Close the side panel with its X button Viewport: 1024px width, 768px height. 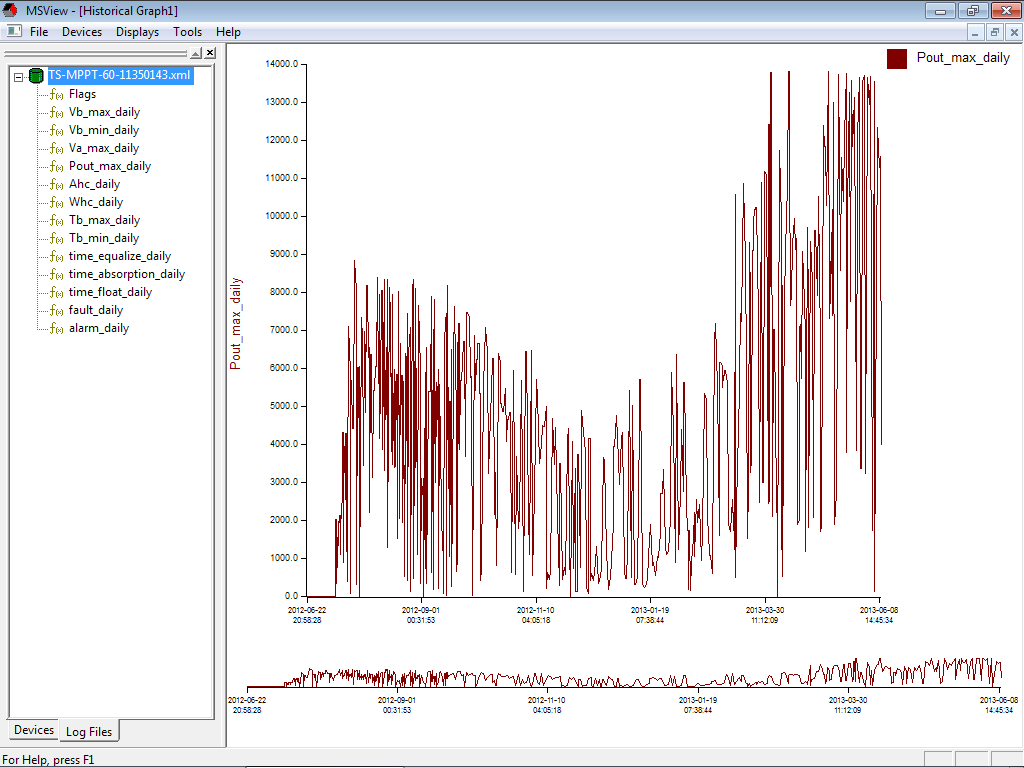pyautogui.click(x=210, y=53)
